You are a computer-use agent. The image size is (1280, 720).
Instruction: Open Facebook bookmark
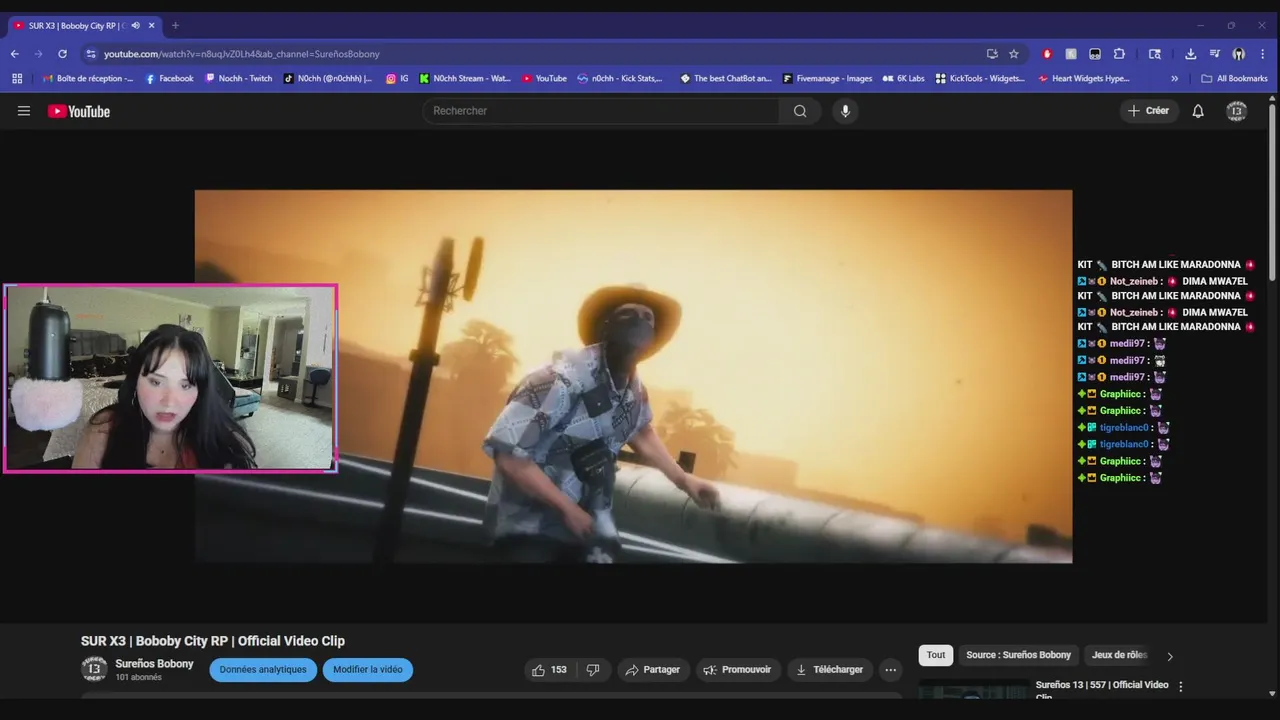pyautogui.click(x=169, y=78)
